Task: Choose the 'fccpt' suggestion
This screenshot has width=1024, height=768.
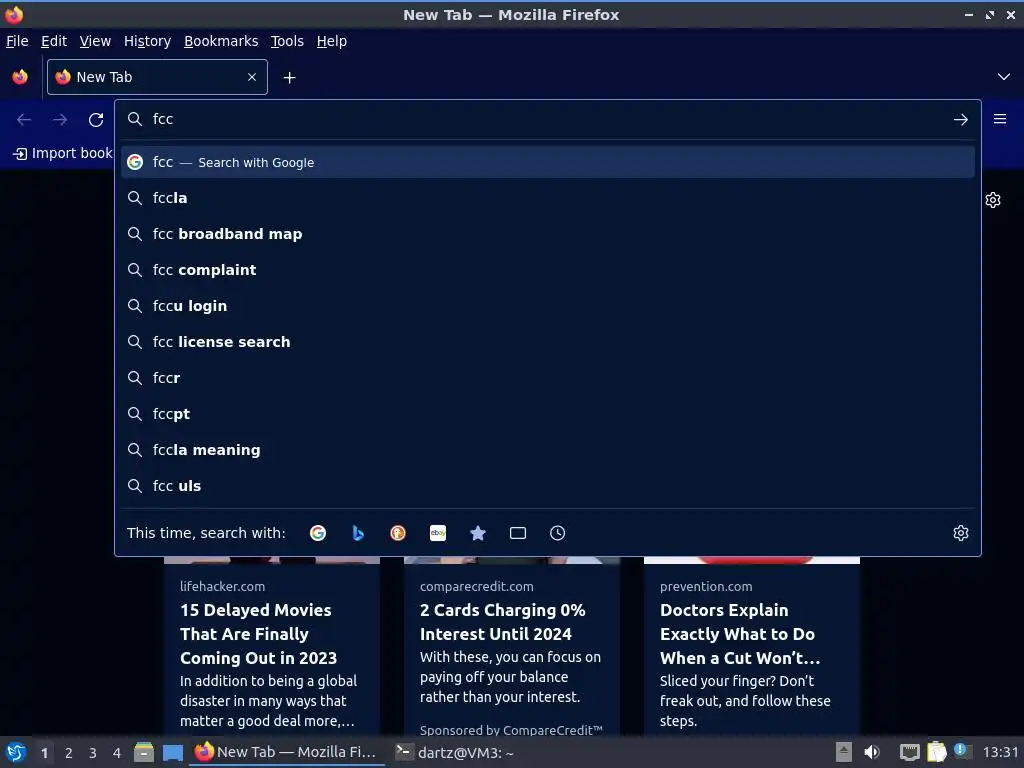Action: tap(547, 413)
